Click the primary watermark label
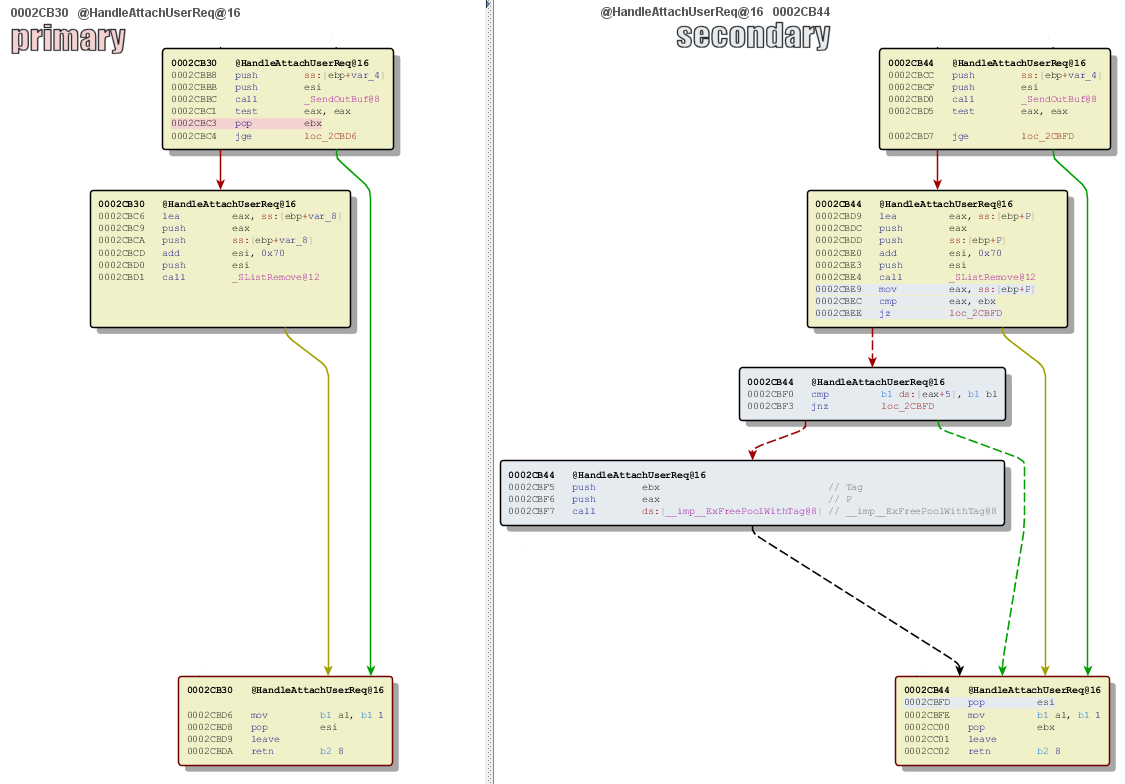The height and width of the screenshot is (784, 1125). coord(67,41)
